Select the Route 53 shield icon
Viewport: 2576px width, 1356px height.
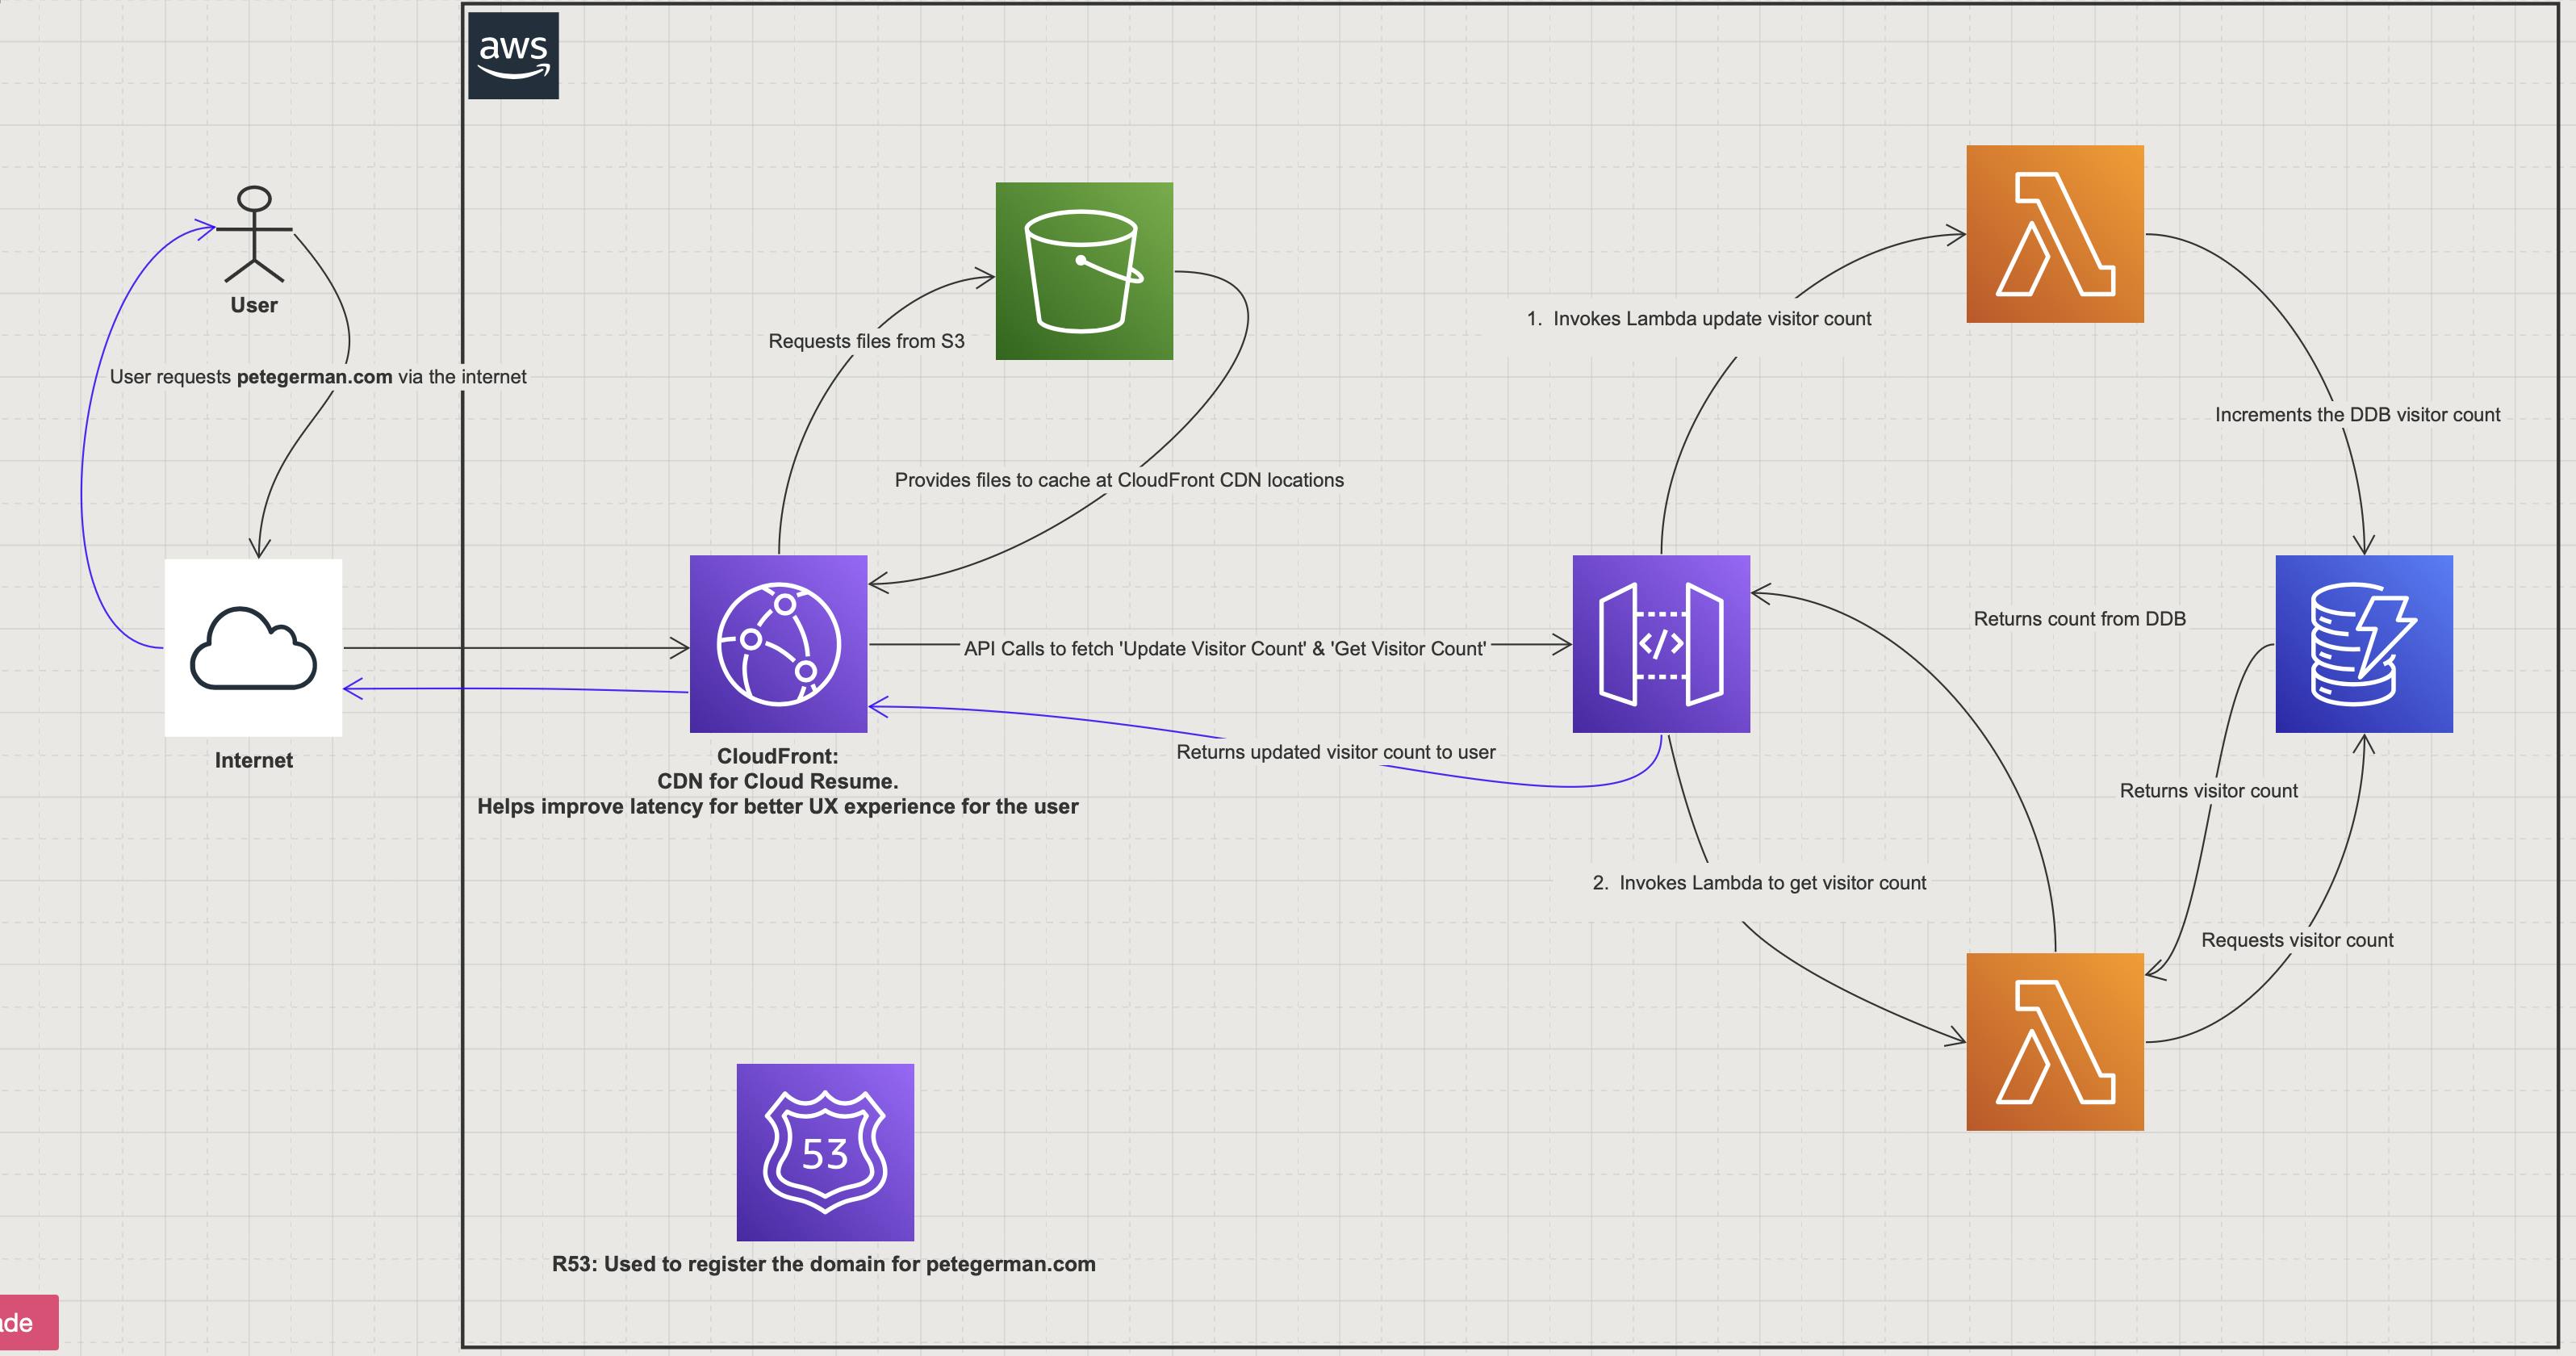tap(825, 1152)
